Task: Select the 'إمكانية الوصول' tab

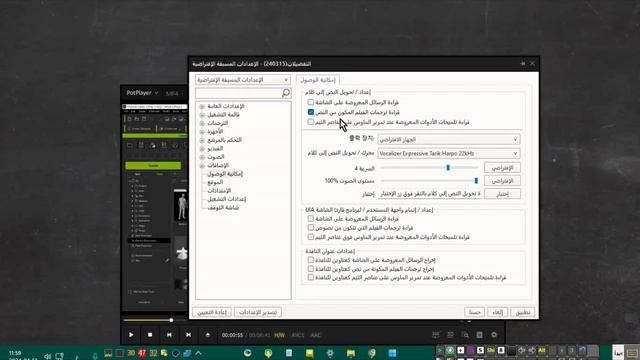Action: pos(318,80)
